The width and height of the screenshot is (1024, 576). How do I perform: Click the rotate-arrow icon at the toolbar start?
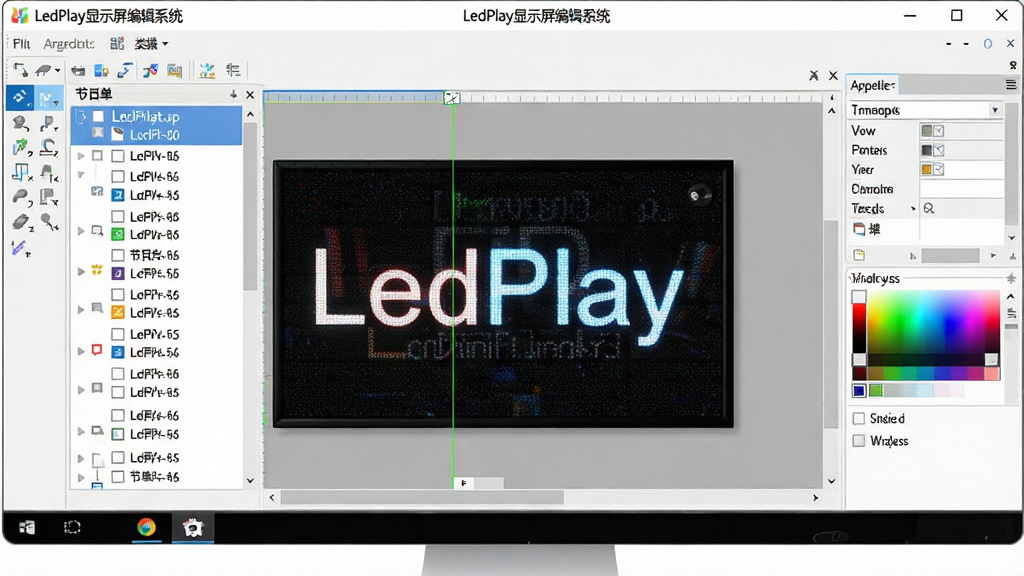21,70
